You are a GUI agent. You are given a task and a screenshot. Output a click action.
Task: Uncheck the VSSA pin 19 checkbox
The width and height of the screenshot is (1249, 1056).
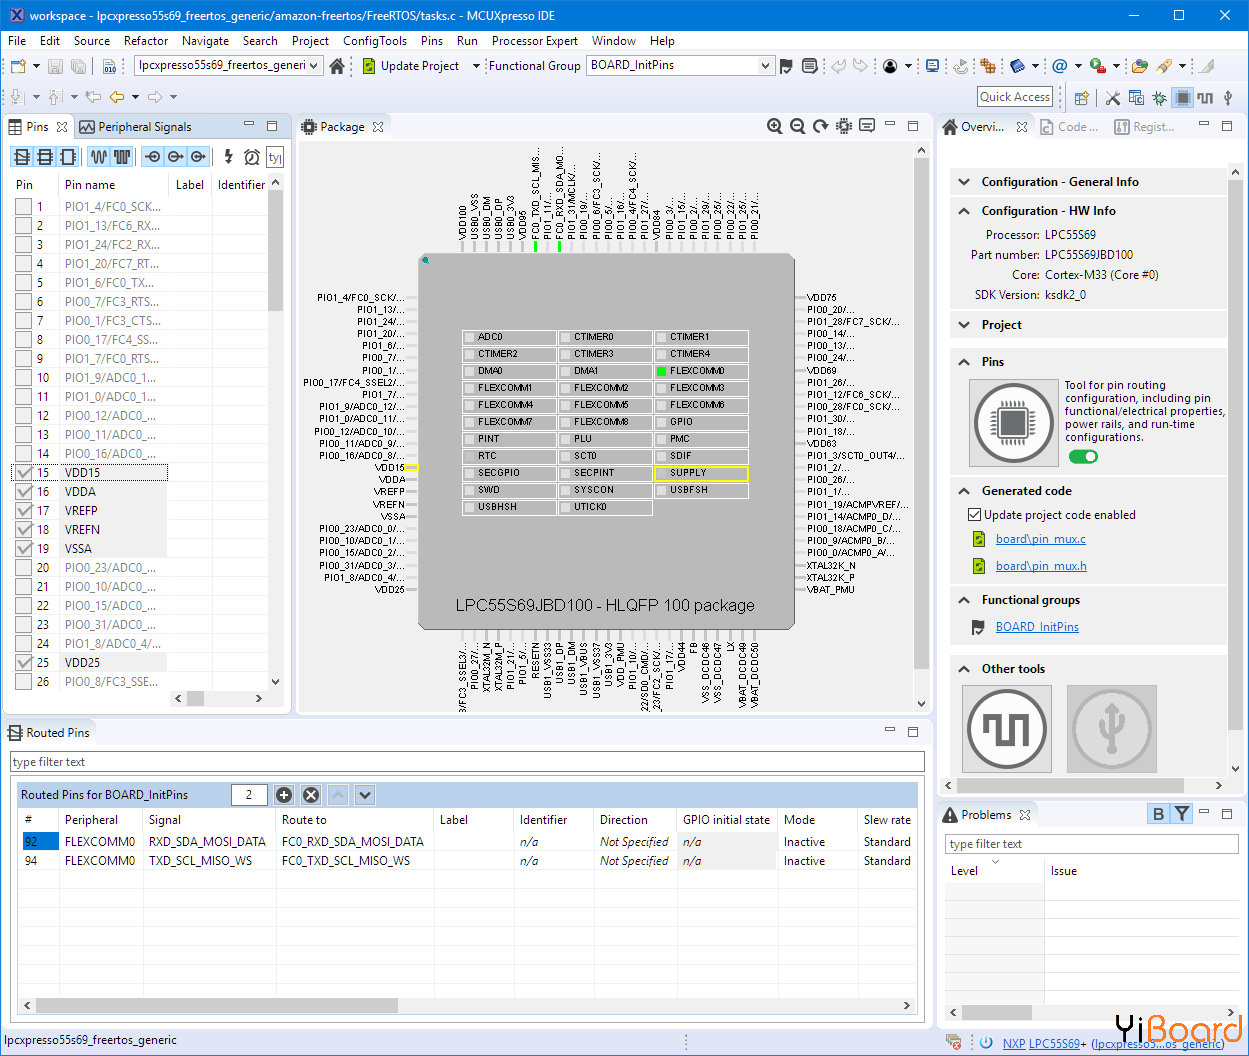click(24, 548)
